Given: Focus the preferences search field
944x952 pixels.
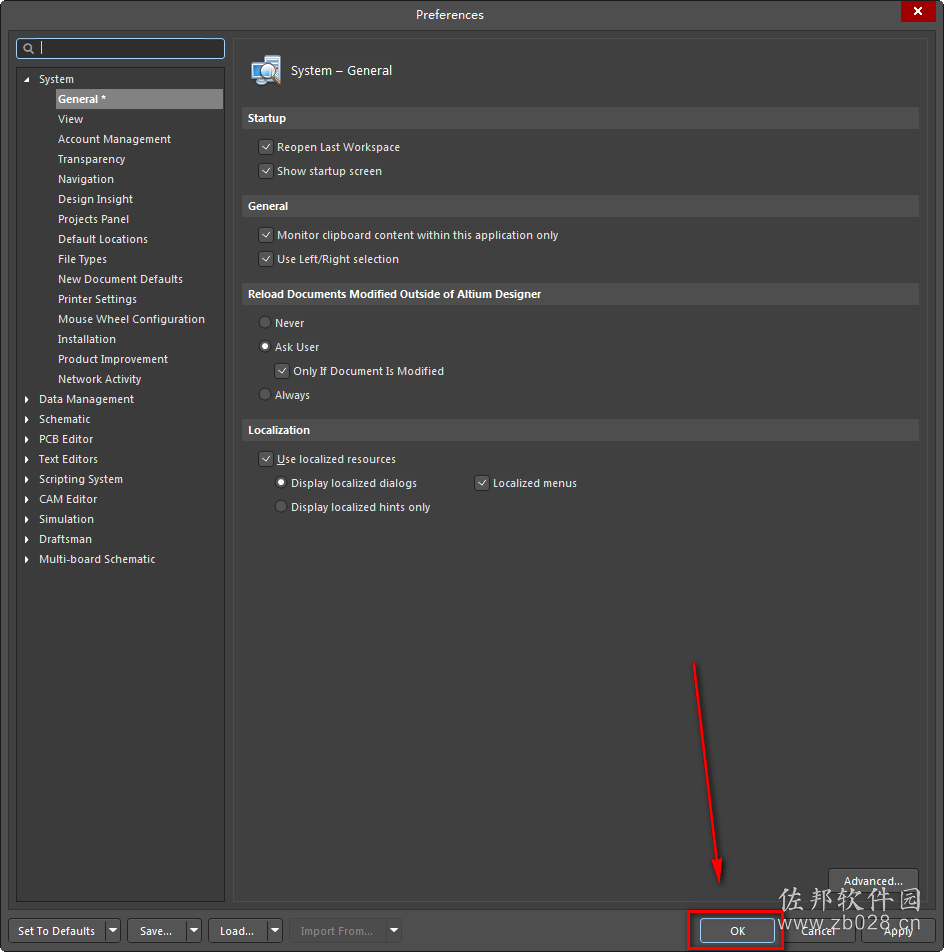Looking at the screenshot, I should tap(120, 49).
